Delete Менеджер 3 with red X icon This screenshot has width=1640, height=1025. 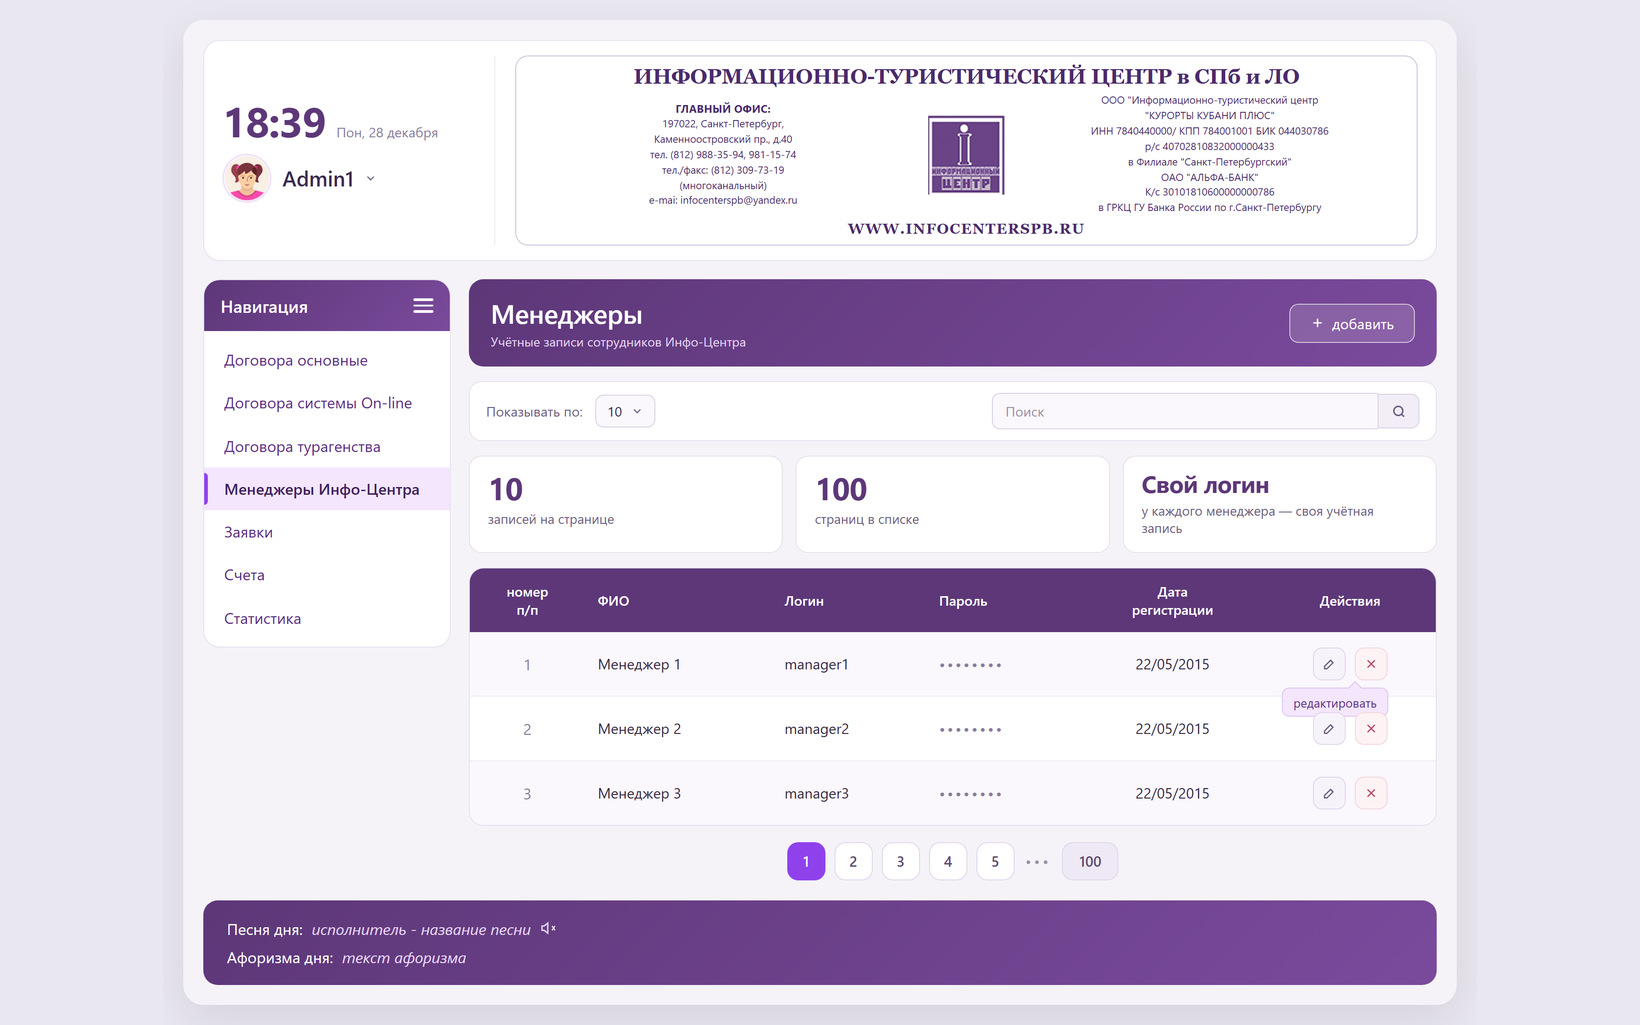pyautogui.click(x=1371, y=793)
